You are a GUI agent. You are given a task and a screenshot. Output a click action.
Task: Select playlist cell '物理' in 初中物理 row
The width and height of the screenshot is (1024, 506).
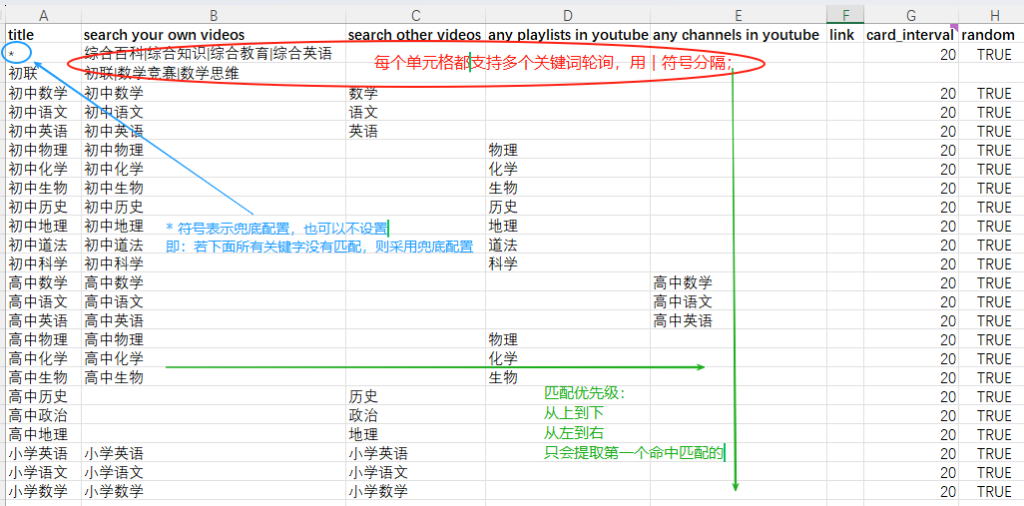(568, 150)
